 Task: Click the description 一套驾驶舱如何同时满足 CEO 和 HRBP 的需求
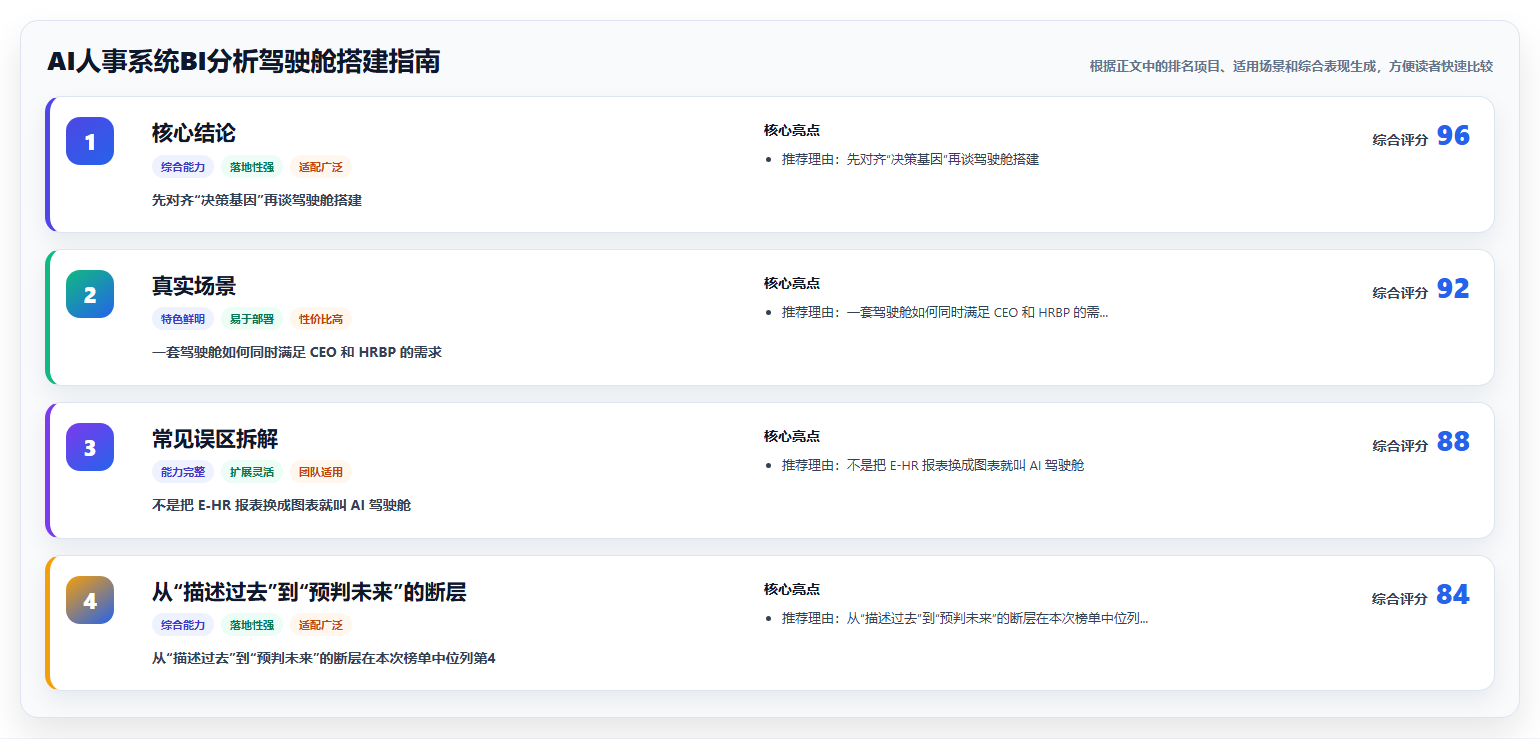pyautogui.click(x=297, y=352)
